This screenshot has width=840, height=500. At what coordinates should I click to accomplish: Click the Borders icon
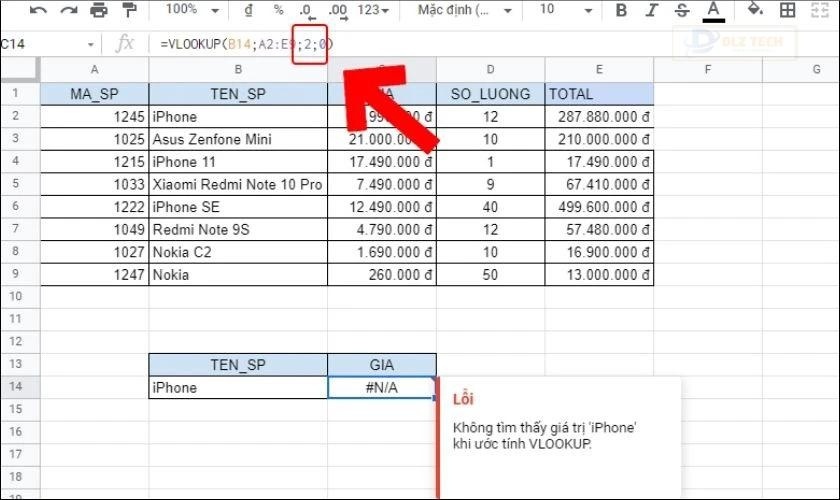(787, 10)
